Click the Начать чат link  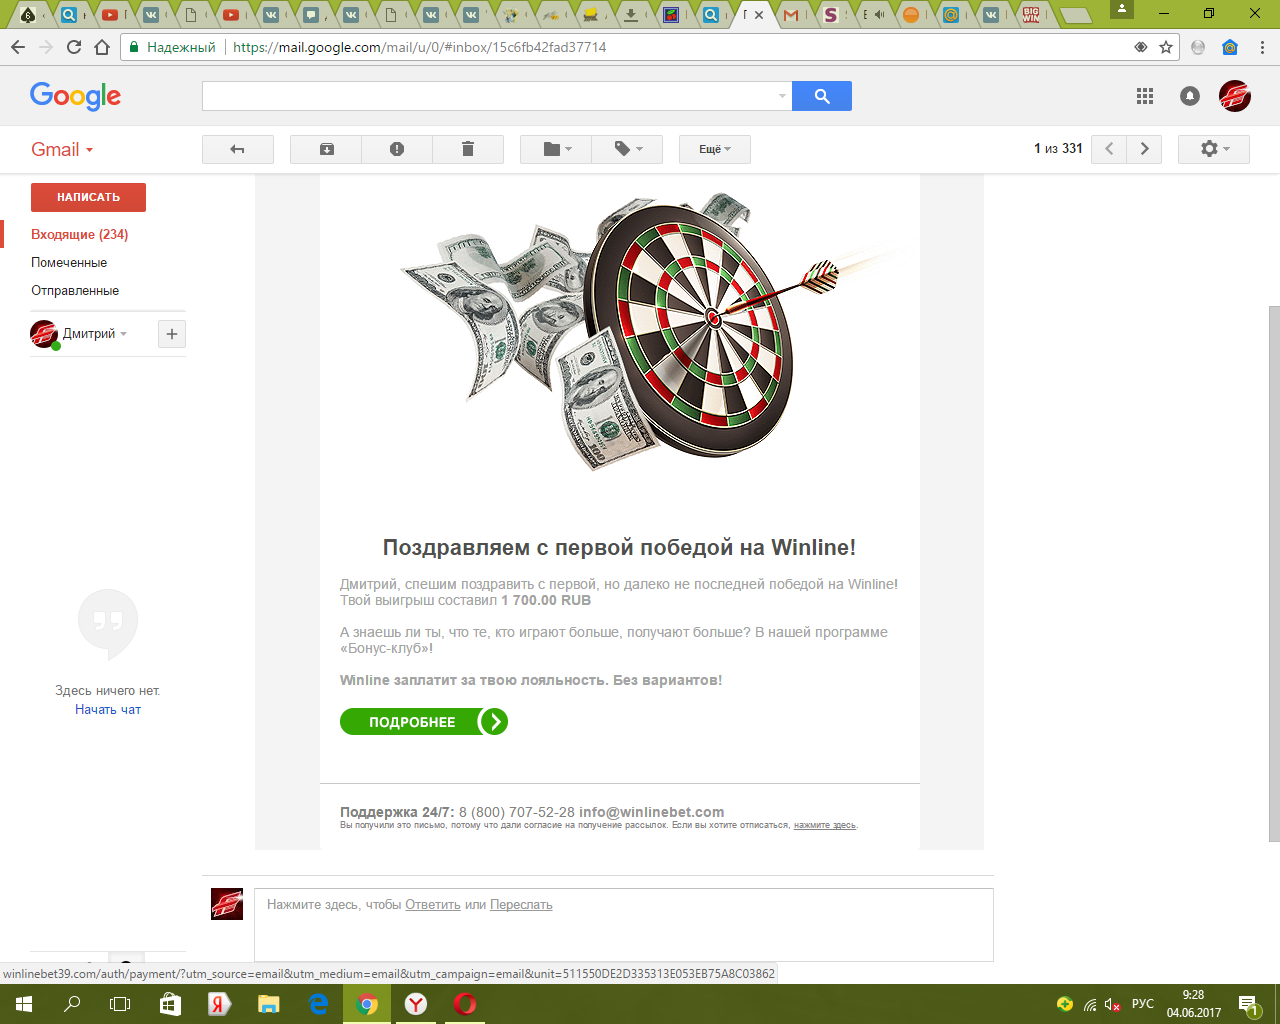[108, 709]
